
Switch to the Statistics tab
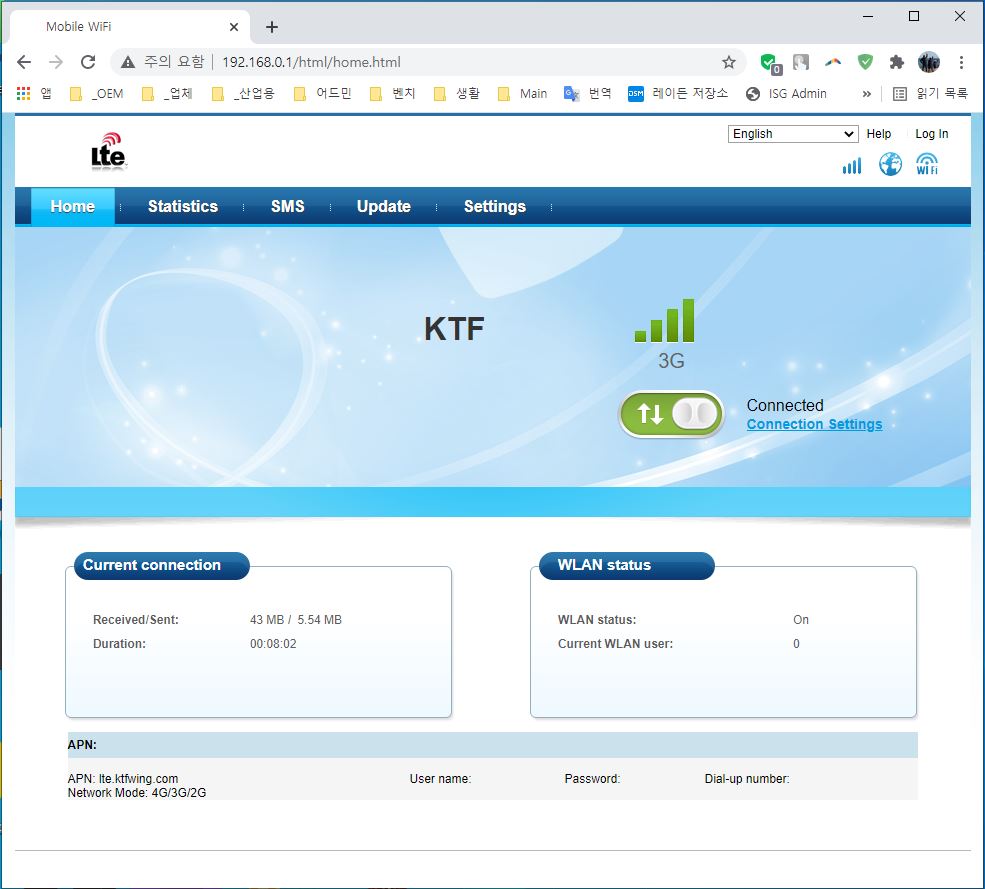[183, 206]
